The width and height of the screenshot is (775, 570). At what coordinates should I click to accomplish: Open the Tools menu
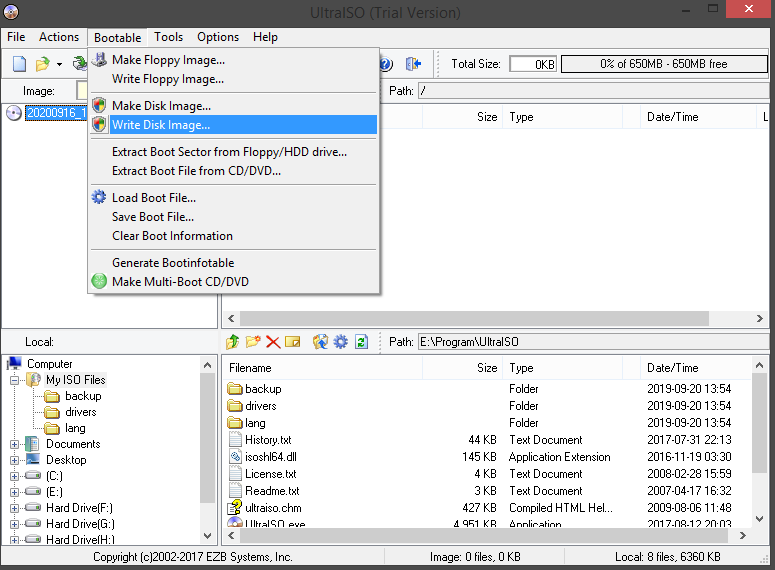pyautogui.click(x=169, y=37)
